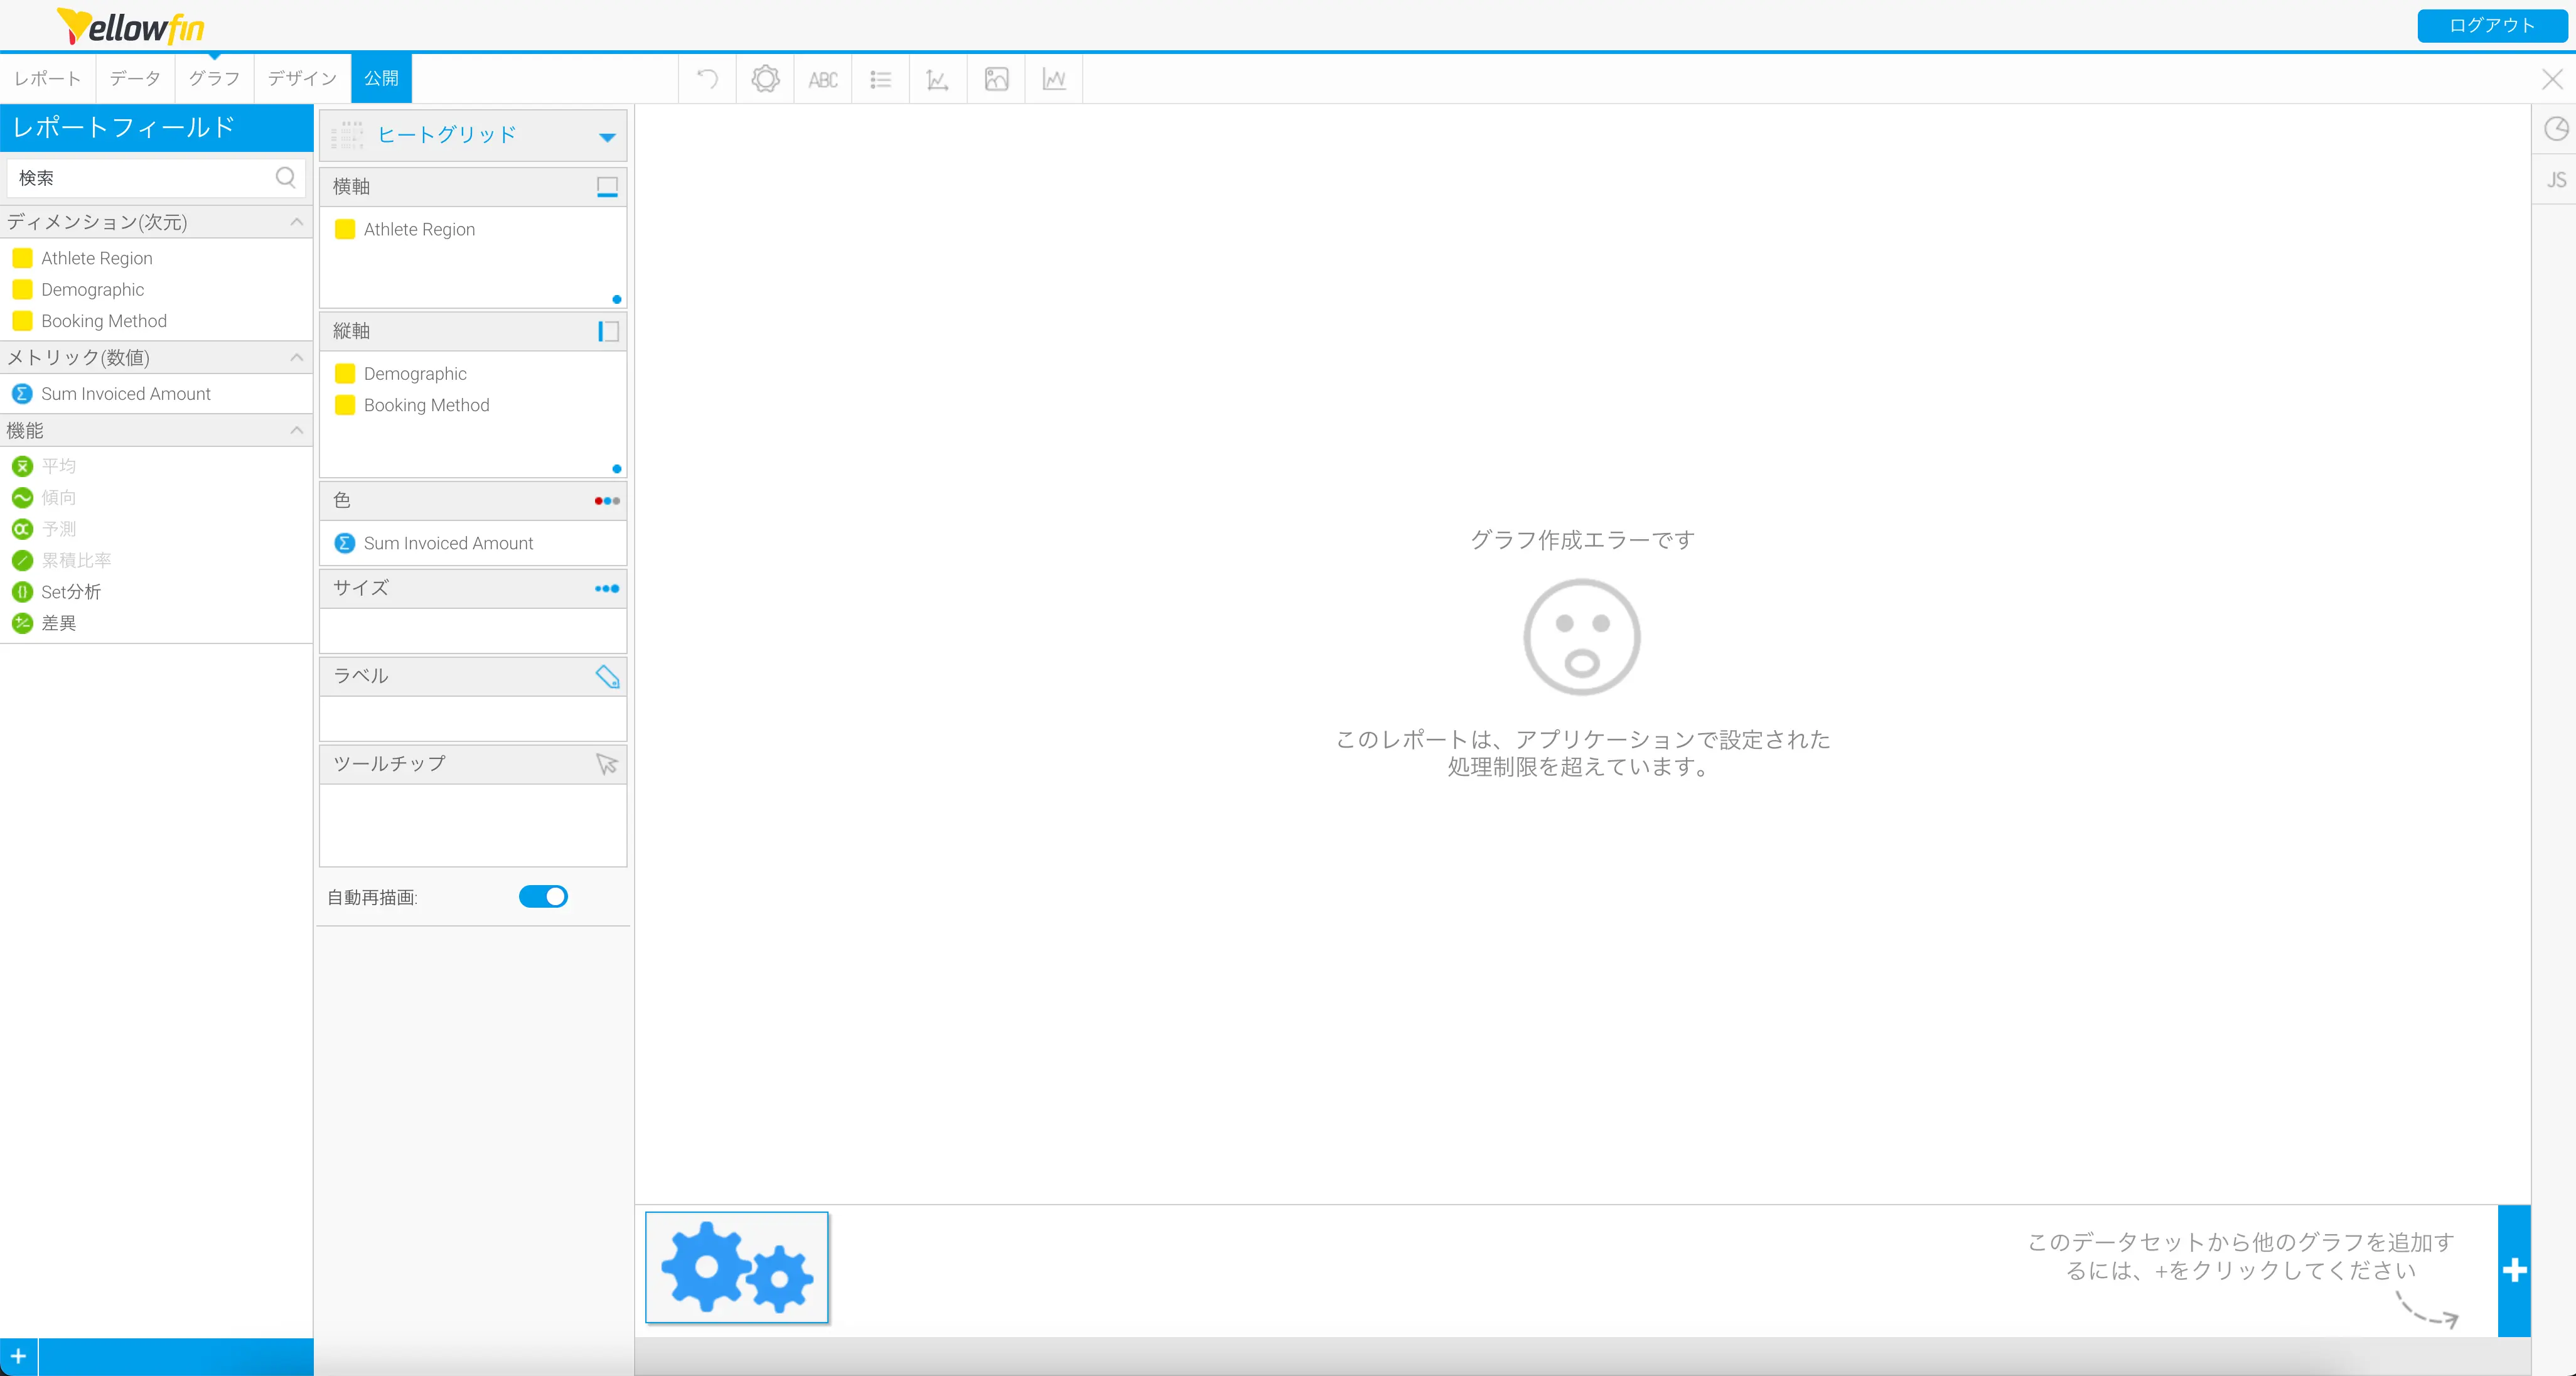
Task: Click the blue plus add-chart button
Action: (2514, 1270)
